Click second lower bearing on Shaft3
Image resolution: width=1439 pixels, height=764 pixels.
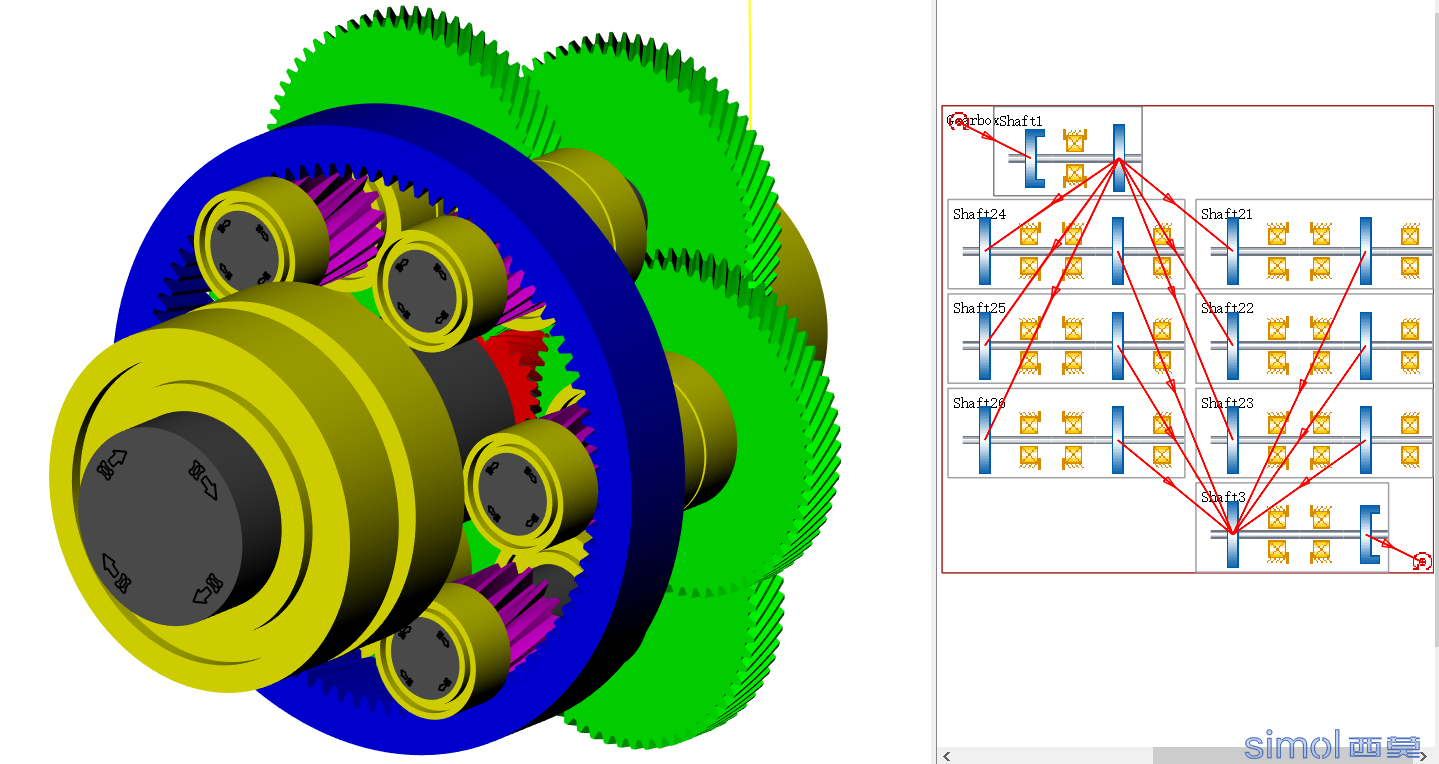[1321, 550]
